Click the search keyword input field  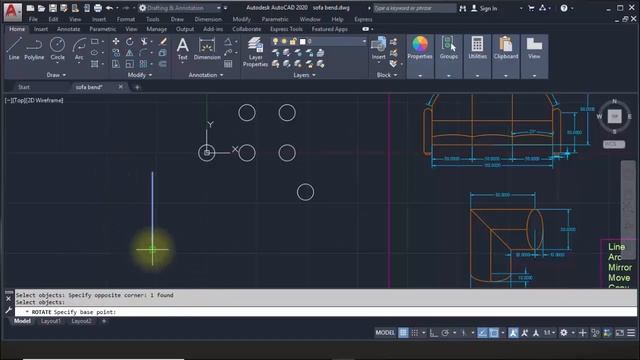tap(414, 8)
